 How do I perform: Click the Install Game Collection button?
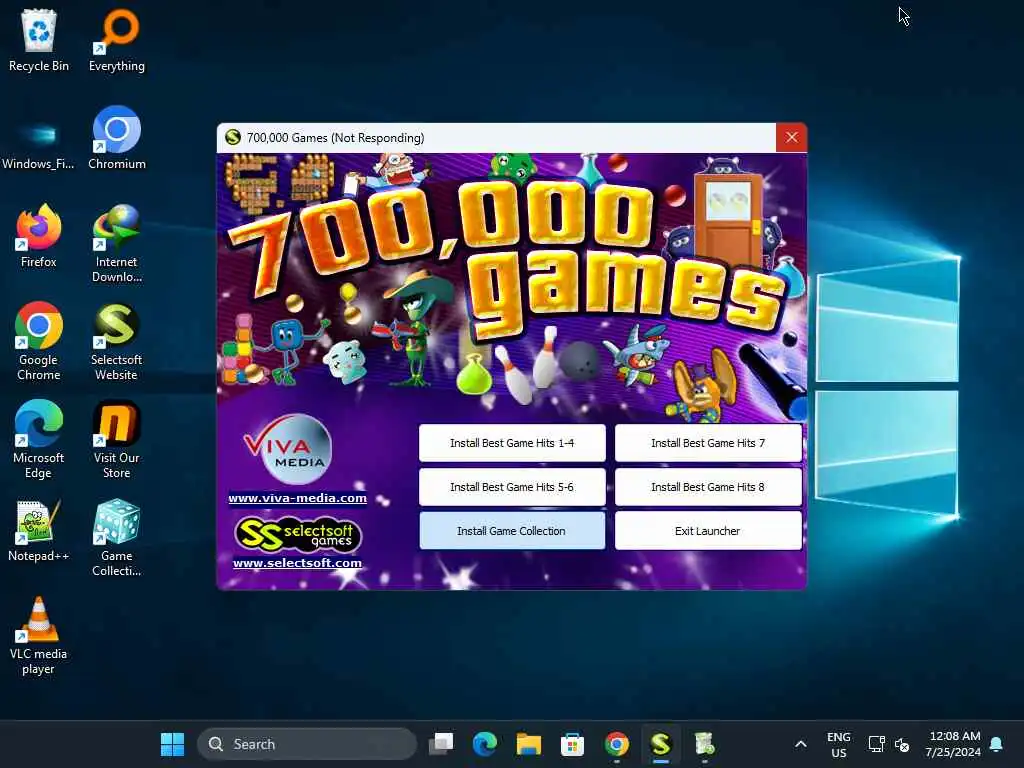tap(512, 531)
